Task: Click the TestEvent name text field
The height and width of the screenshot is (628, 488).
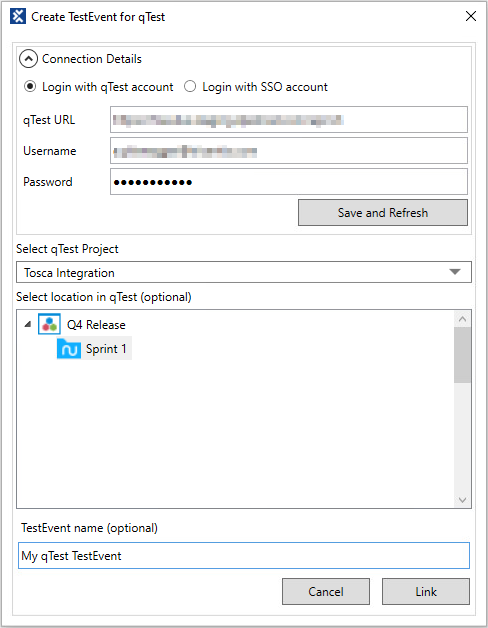Action: (244, 556)
